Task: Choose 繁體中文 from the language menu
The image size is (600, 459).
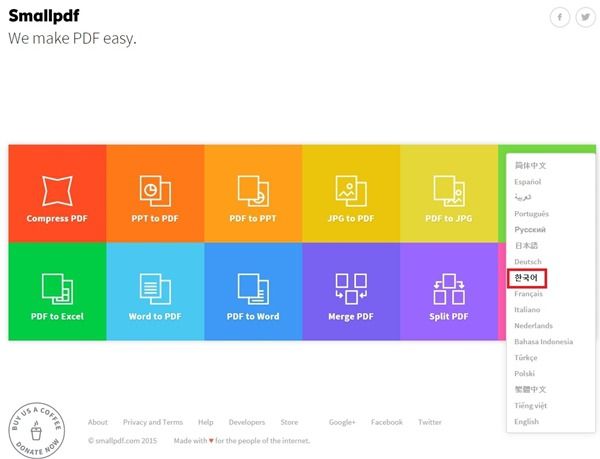Action: 530,389
